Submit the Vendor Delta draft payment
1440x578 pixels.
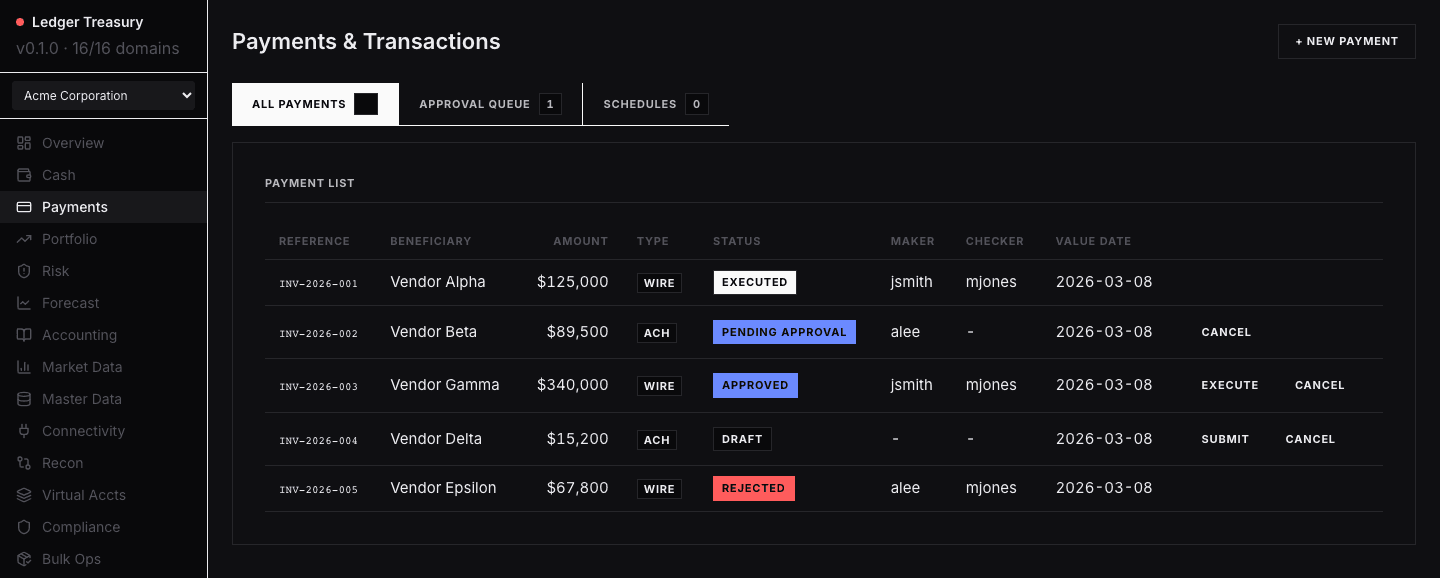1225,439
